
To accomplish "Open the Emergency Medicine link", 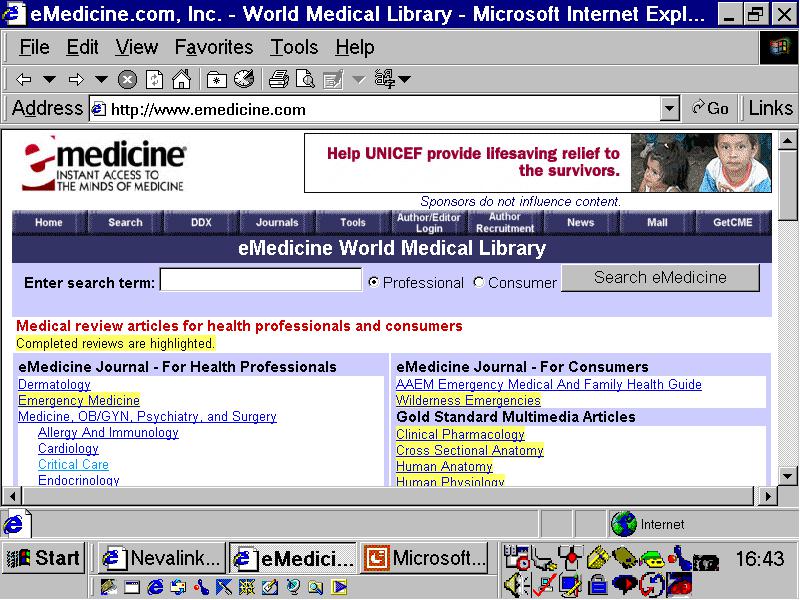I will coord(79,400).
